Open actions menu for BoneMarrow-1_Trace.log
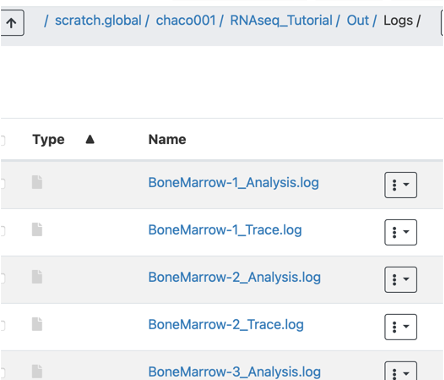444x380 pixels. 400,232
